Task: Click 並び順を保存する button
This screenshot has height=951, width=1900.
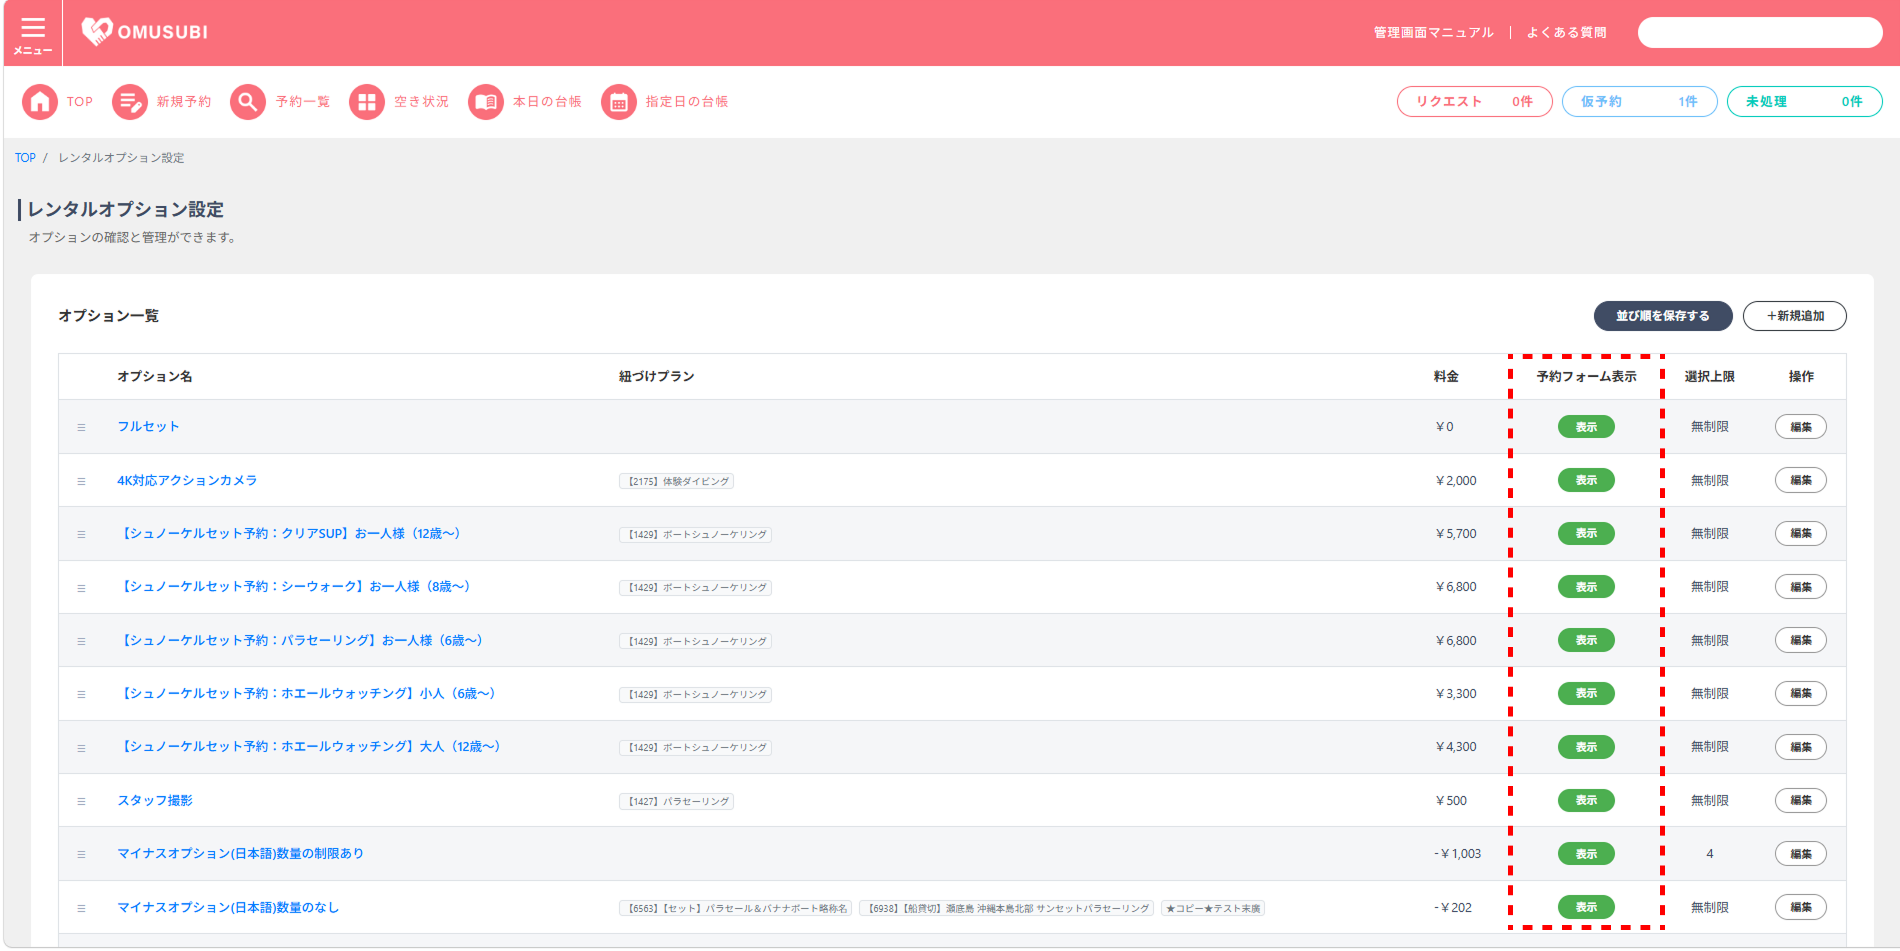Action: (1662, 316)
